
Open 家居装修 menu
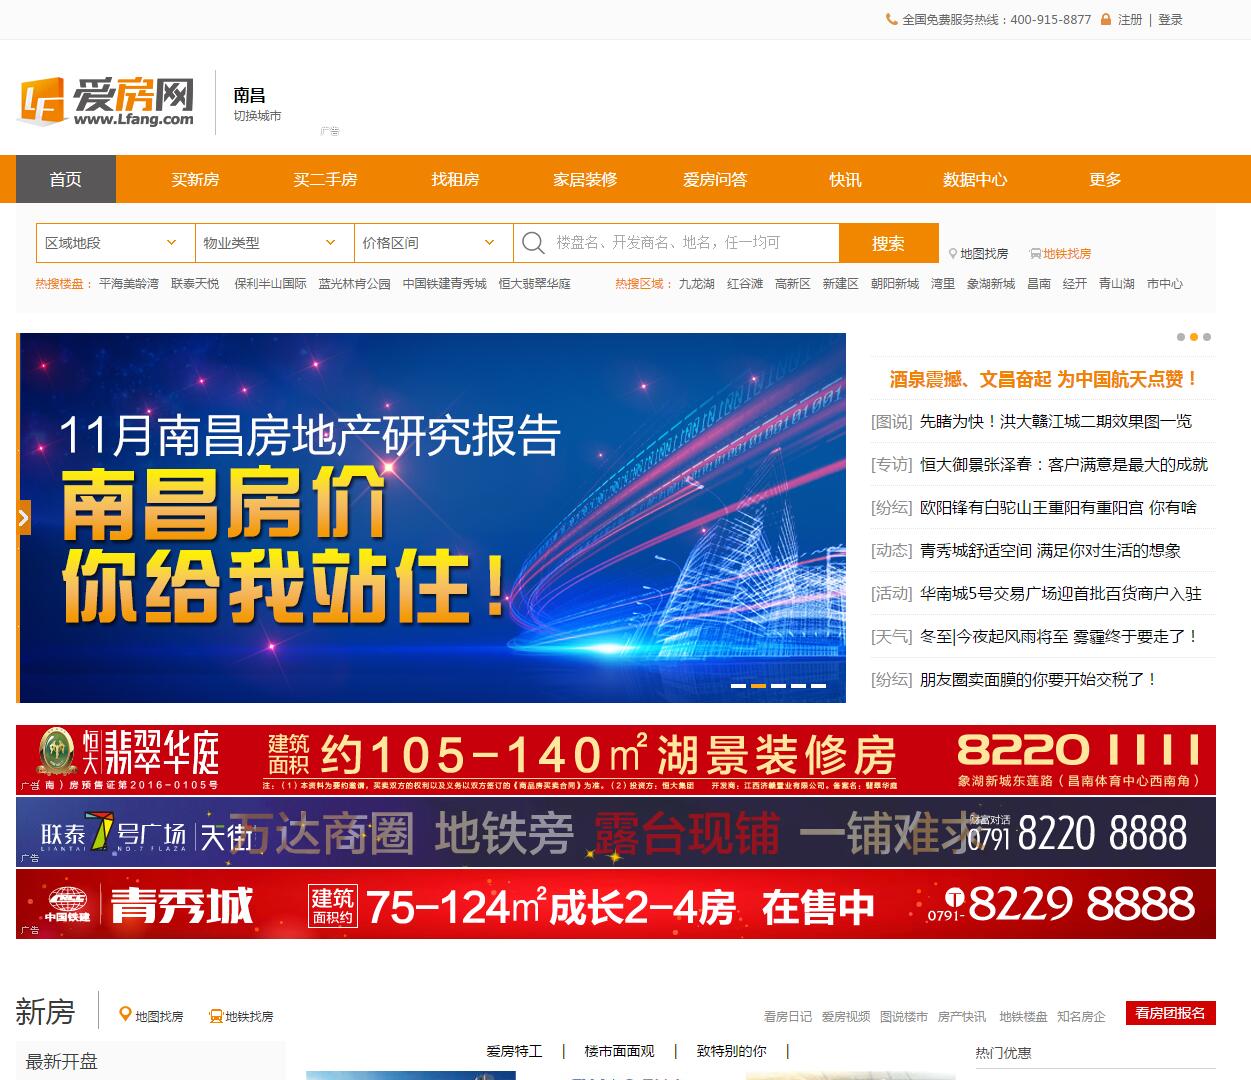pyautogui.click(x=585, y=179)
